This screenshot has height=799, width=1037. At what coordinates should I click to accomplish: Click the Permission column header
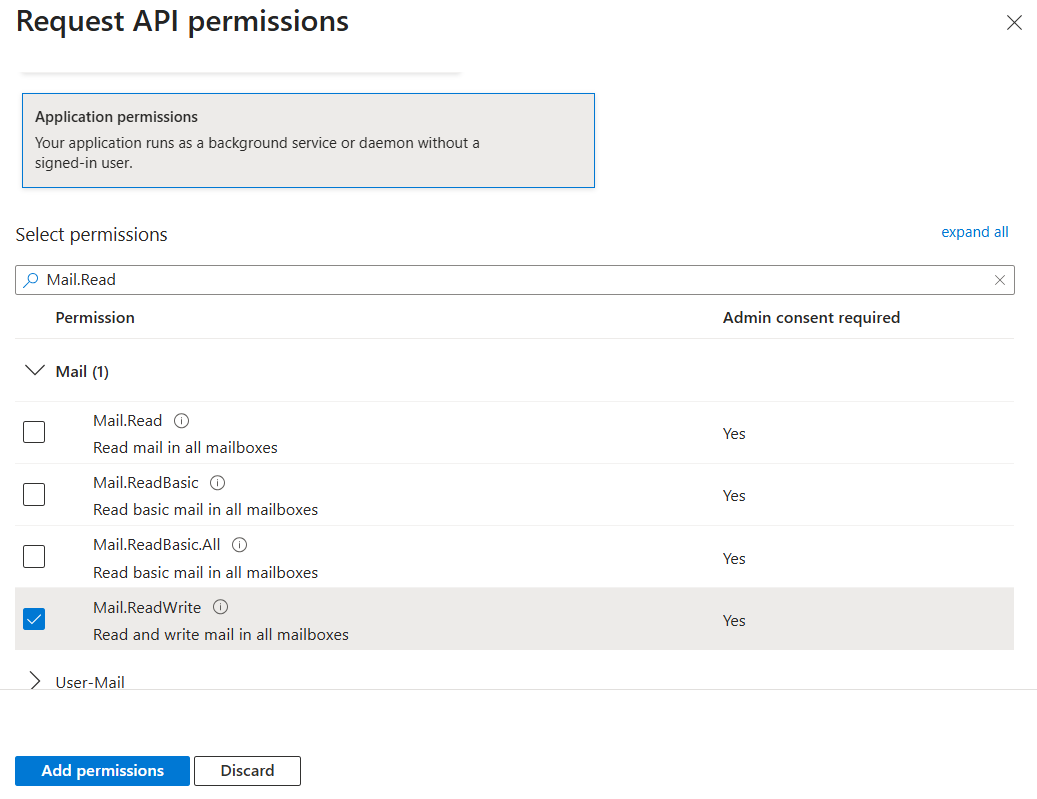(x=95, y=317)
